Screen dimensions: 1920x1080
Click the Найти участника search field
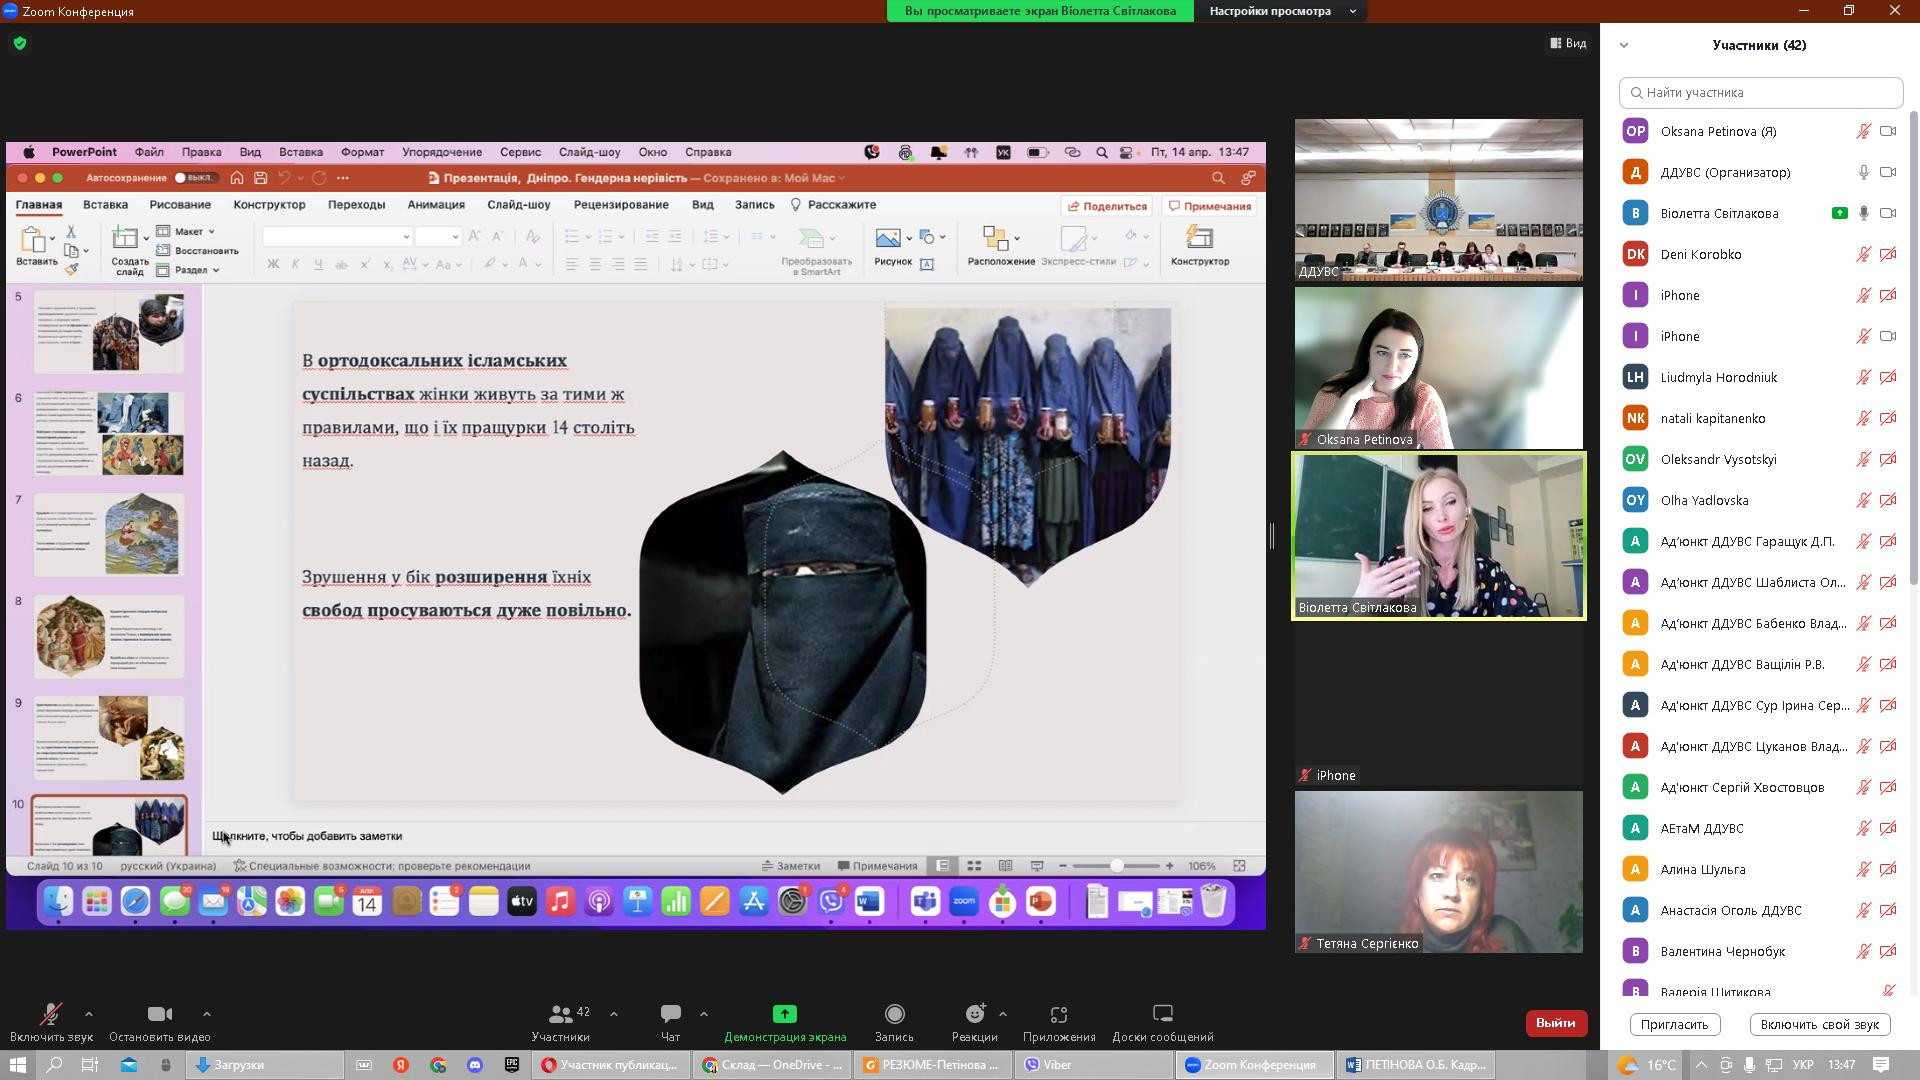pos(1760,92)
